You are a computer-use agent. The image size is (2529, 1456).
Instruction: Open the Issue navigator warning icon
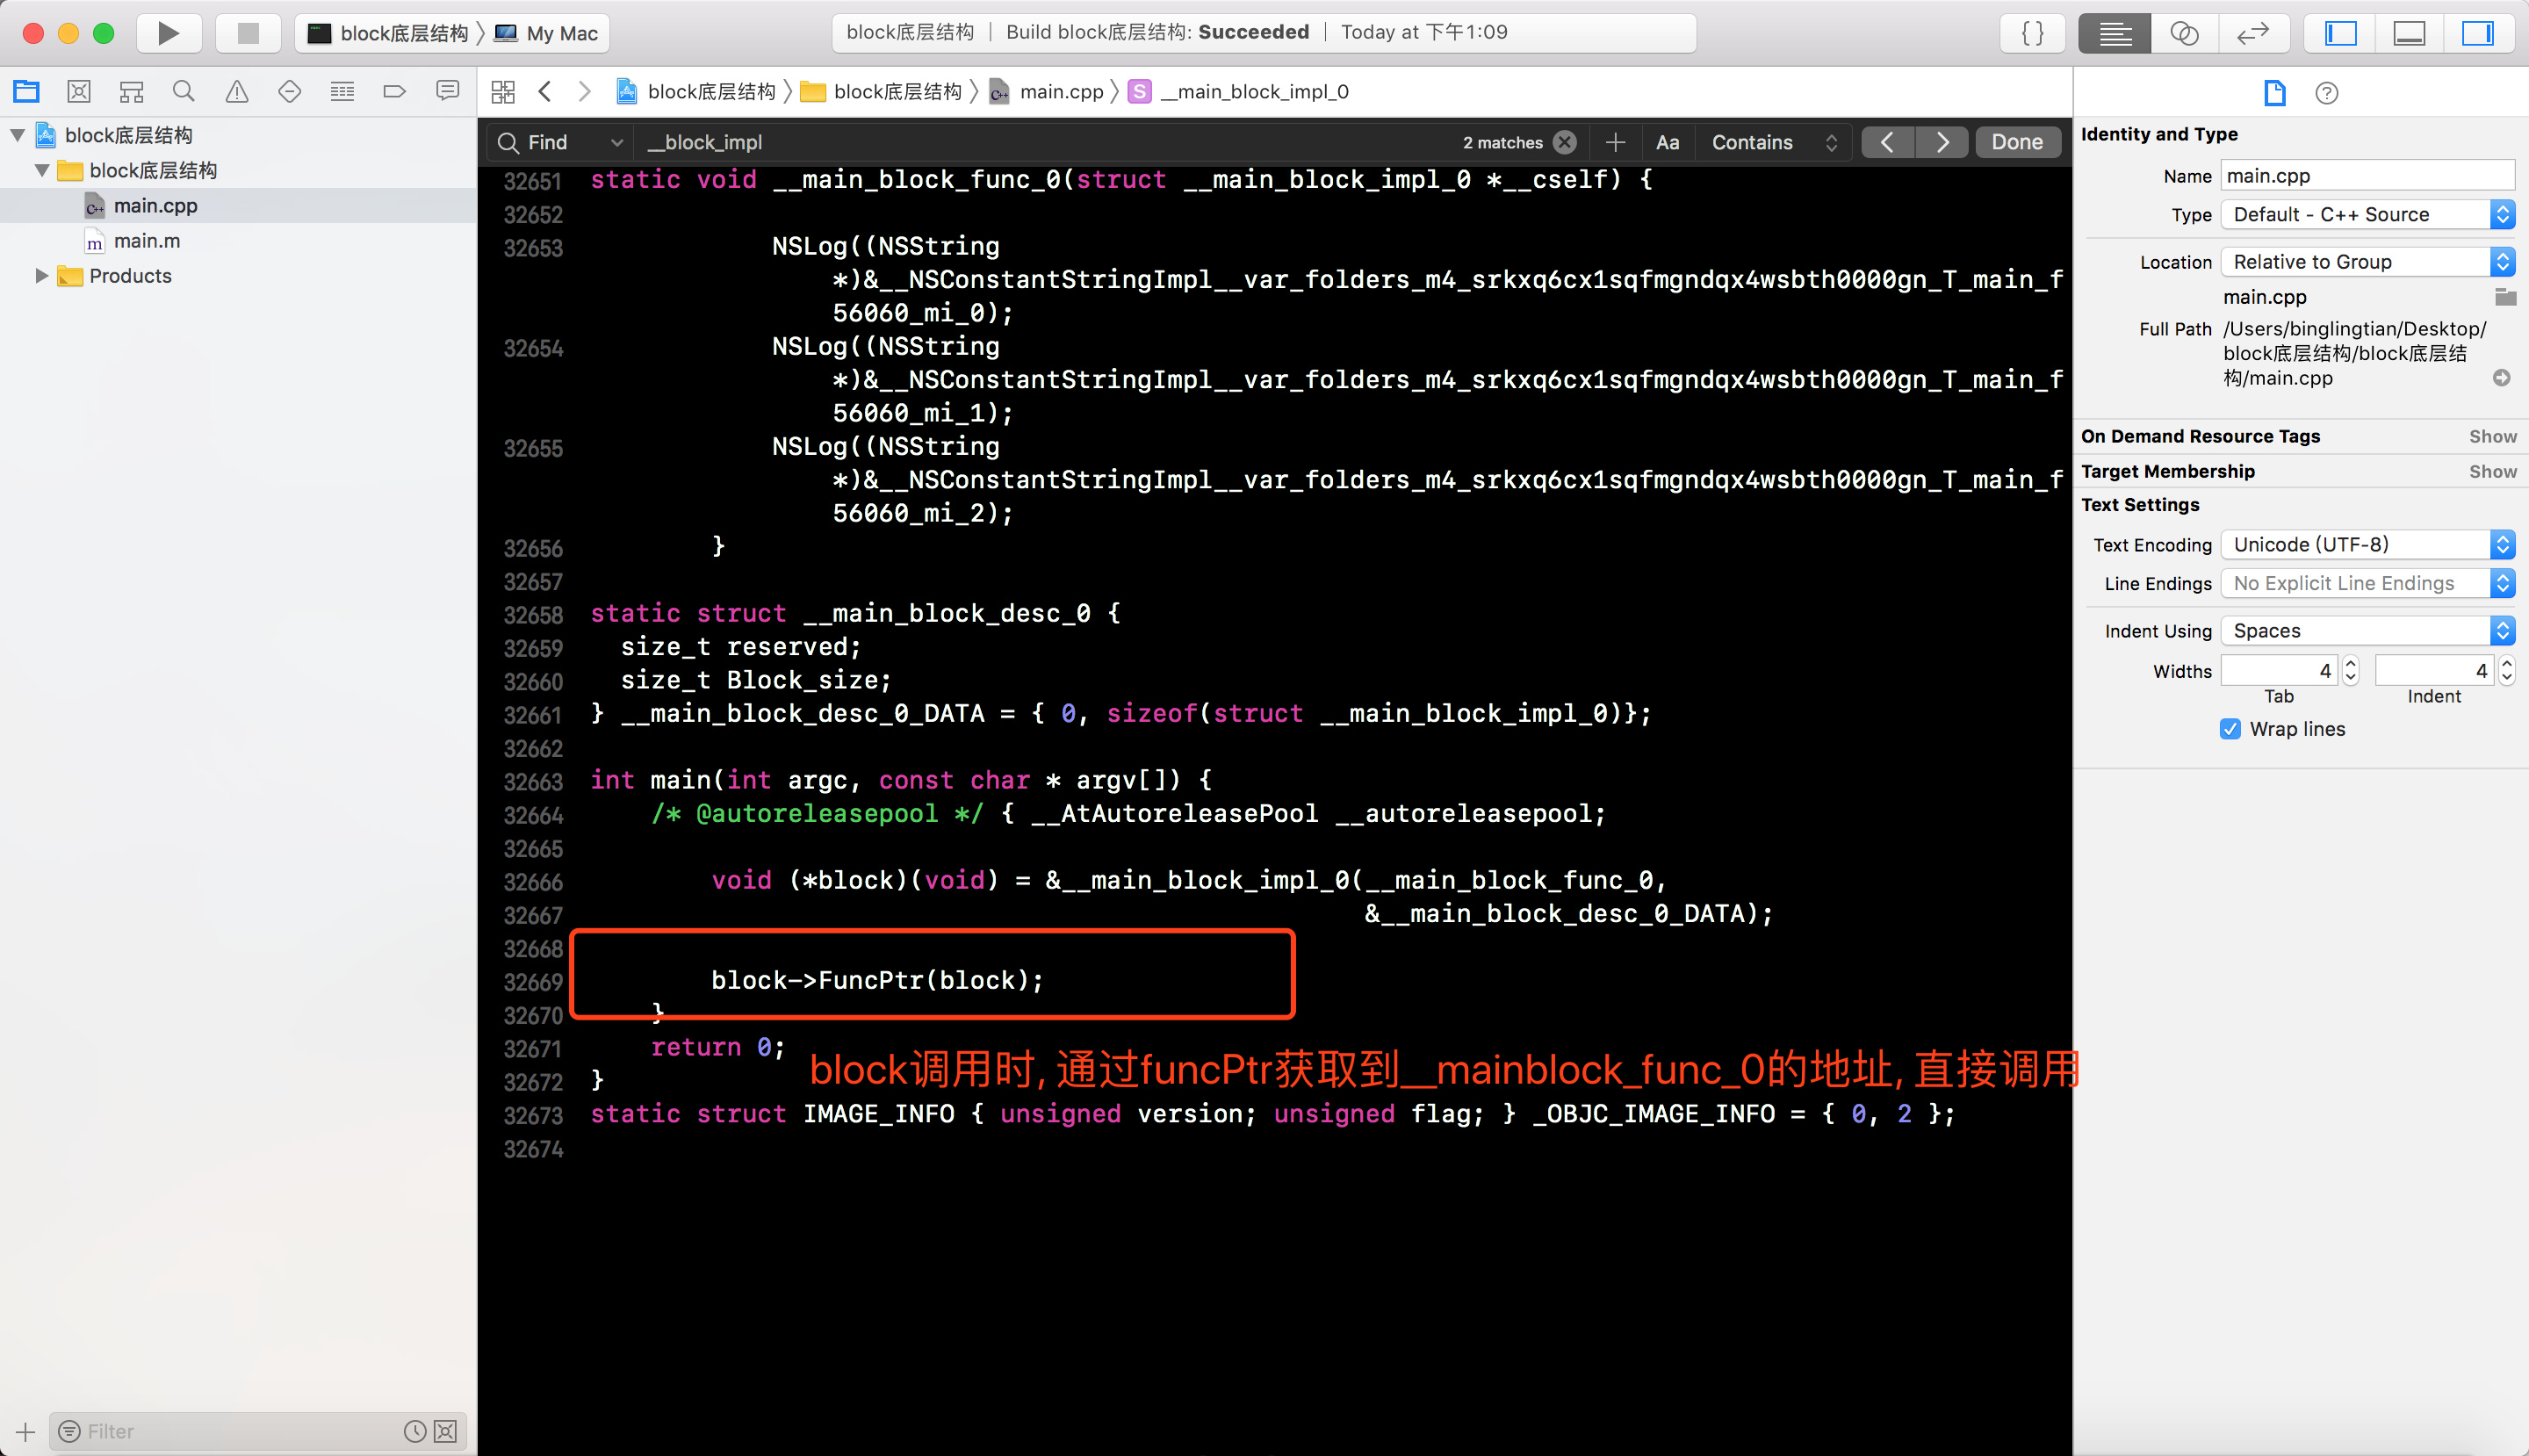tap(236, 92)
